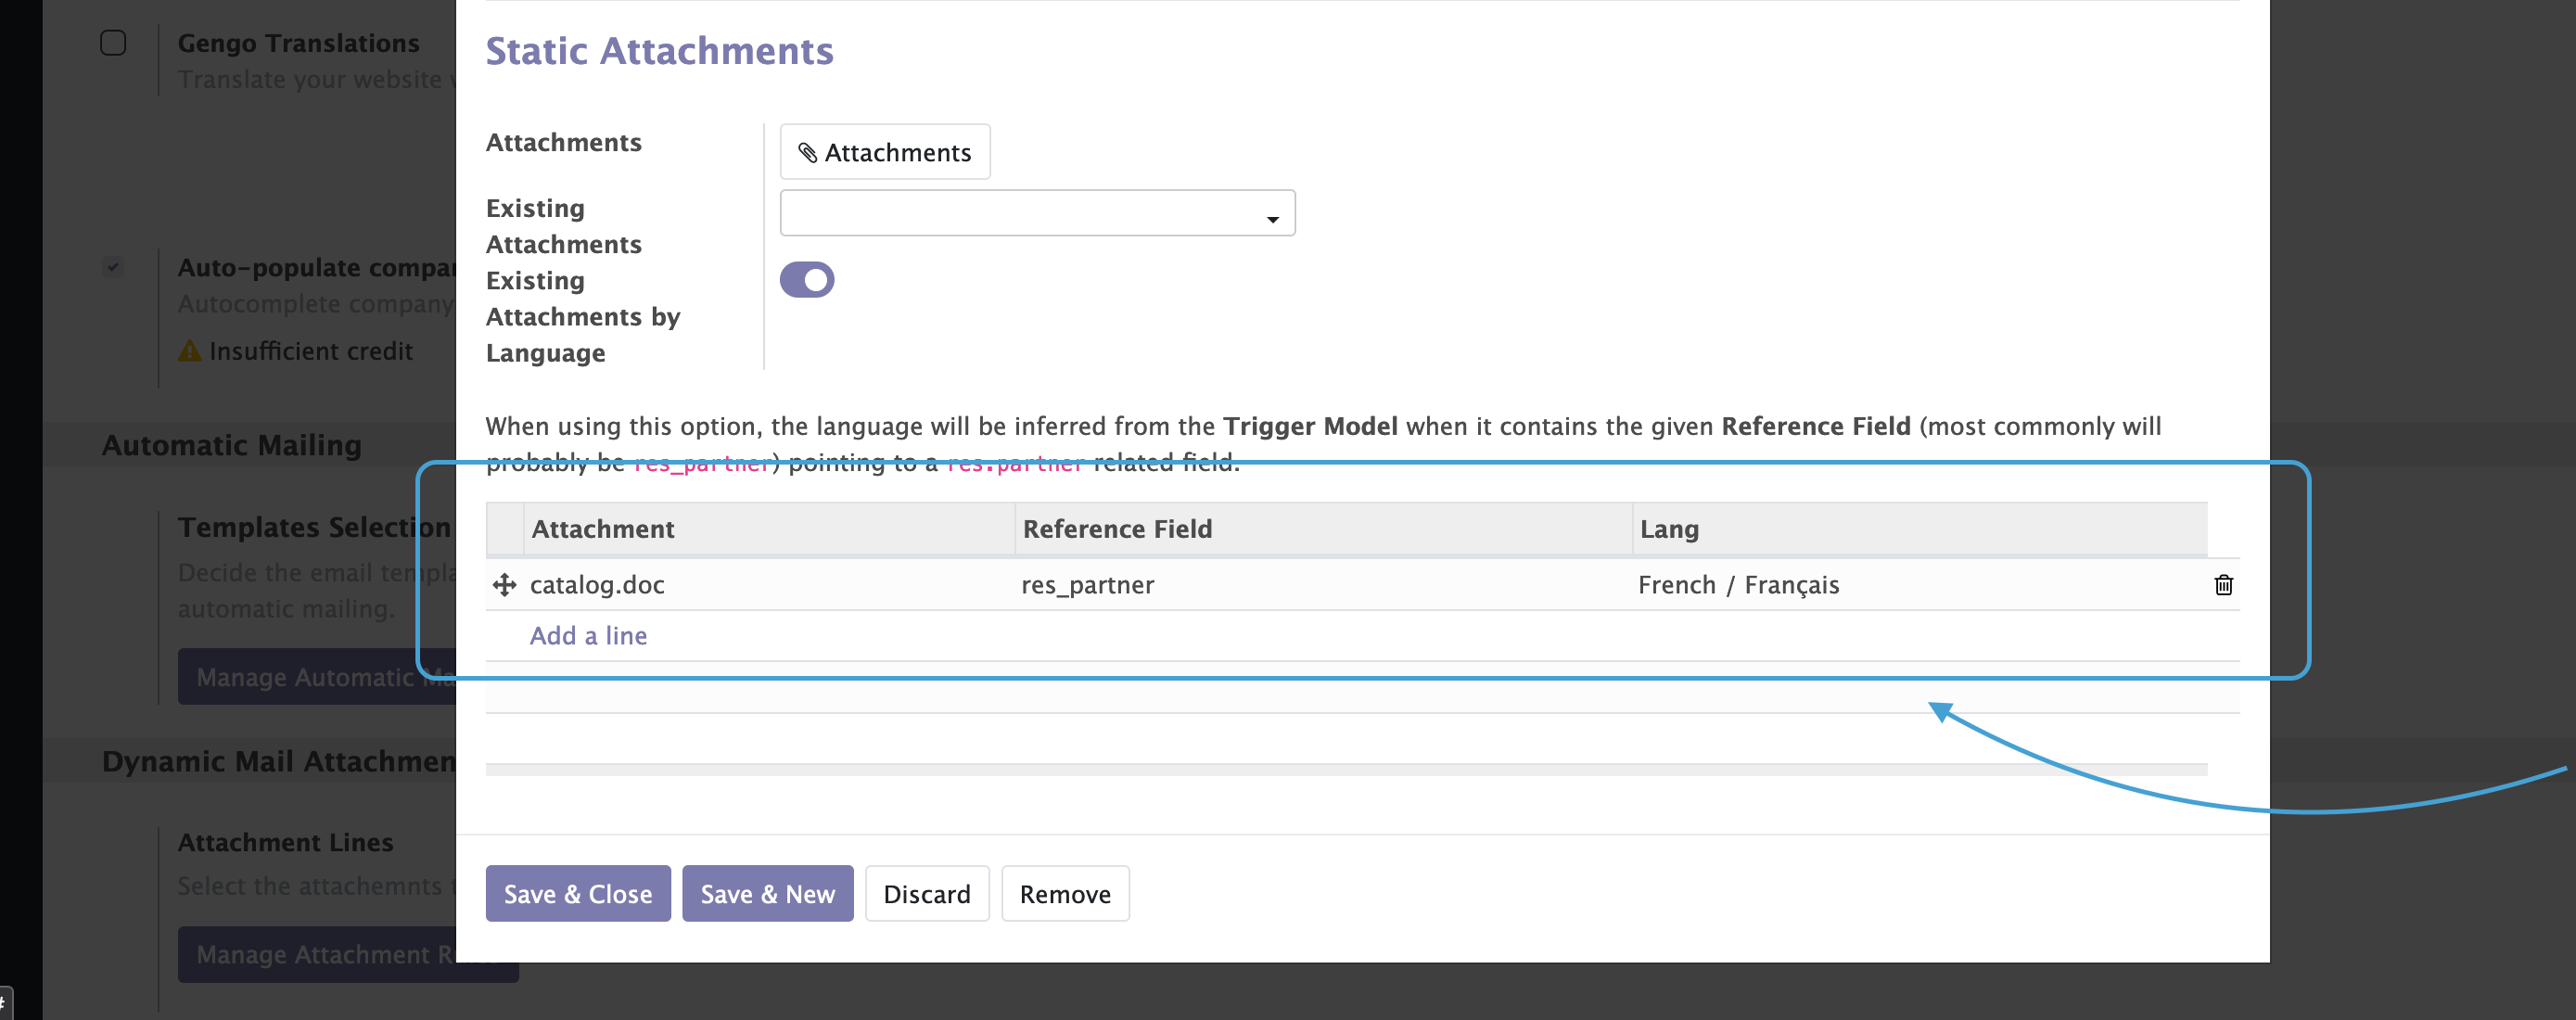
Task: Toggle Existing Attachments by Language switch
Action: (807, 280)
